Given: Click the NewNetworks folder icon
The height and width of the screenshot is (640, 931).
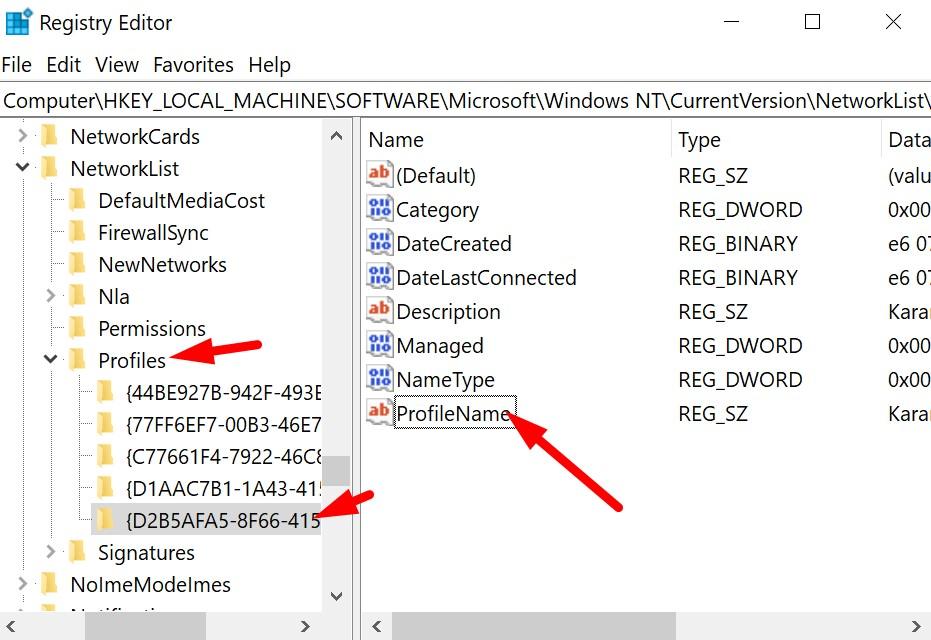Looking at the screenshot, I should (77, 264).
